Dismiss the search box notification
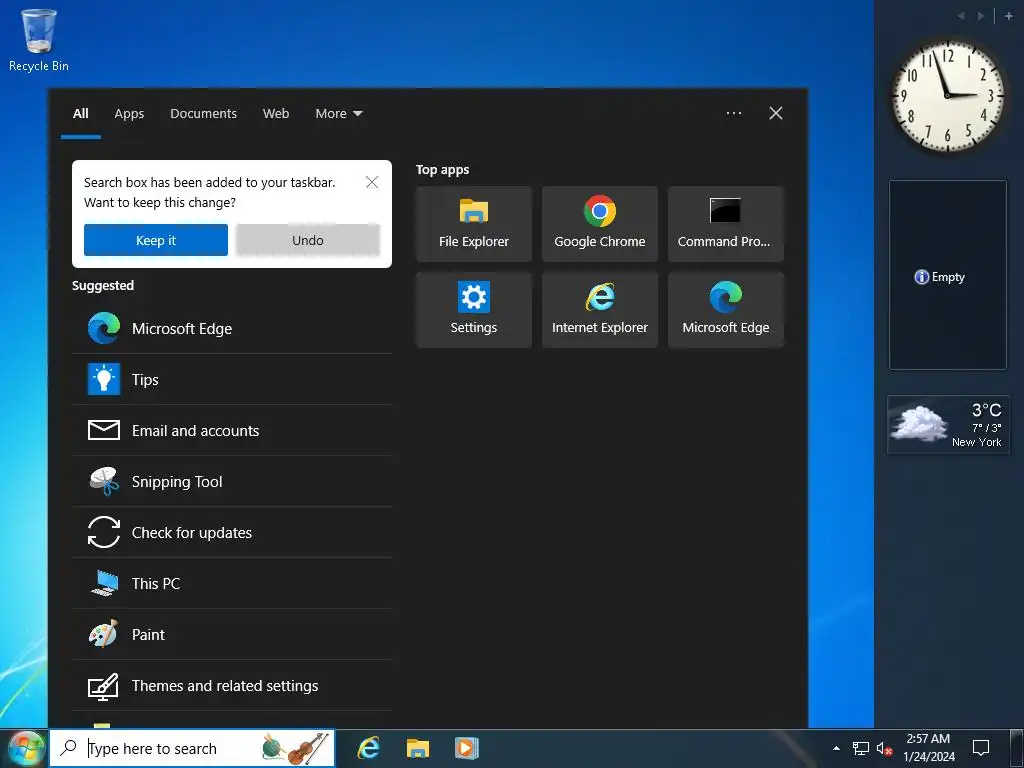This screenshot has height=768, width=1024. point(372,182)
